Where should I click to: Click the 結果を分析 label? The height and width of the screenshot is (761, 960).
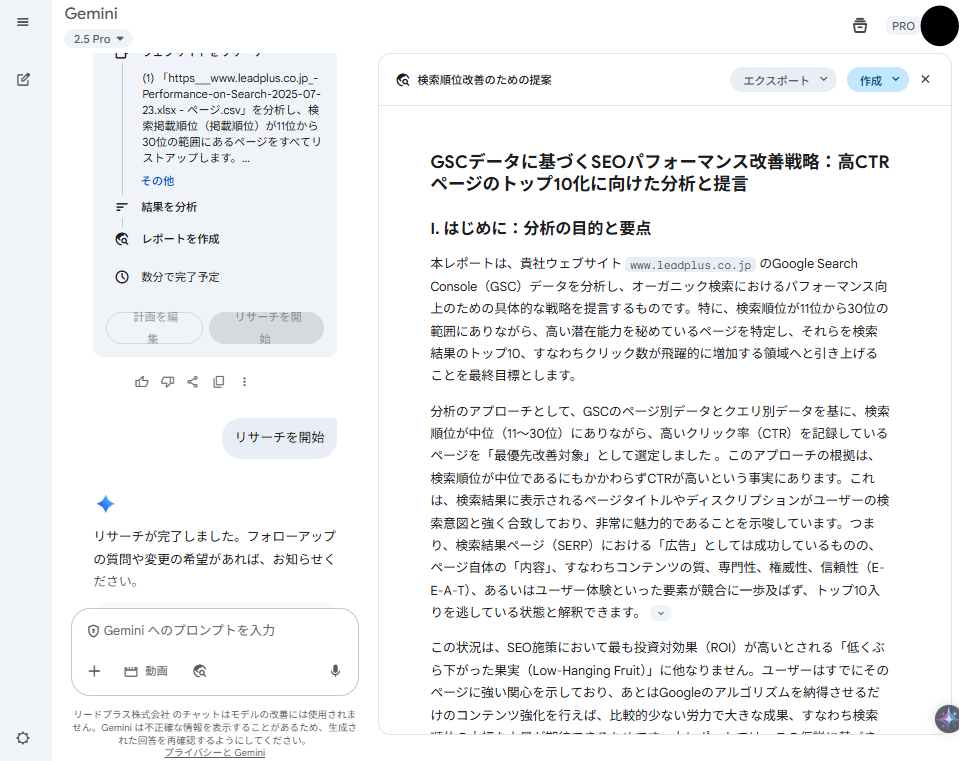(x=169, y=207)
